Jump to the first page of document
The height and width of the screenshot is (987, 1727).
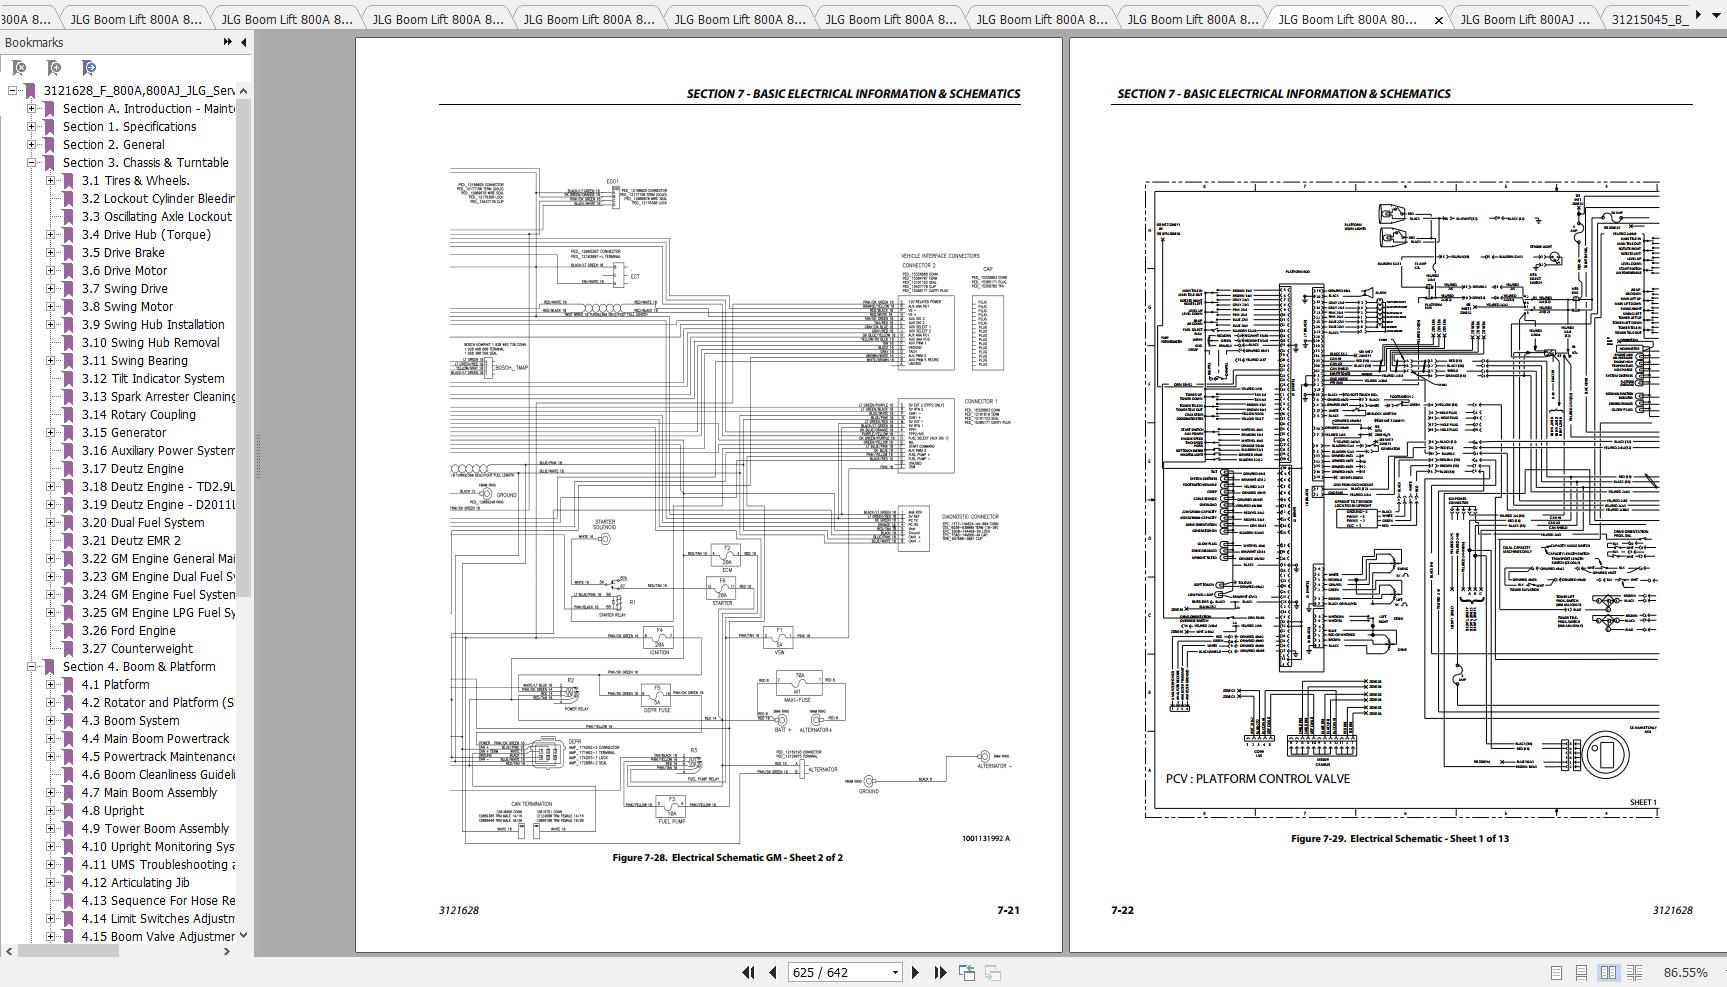point(748,972)
